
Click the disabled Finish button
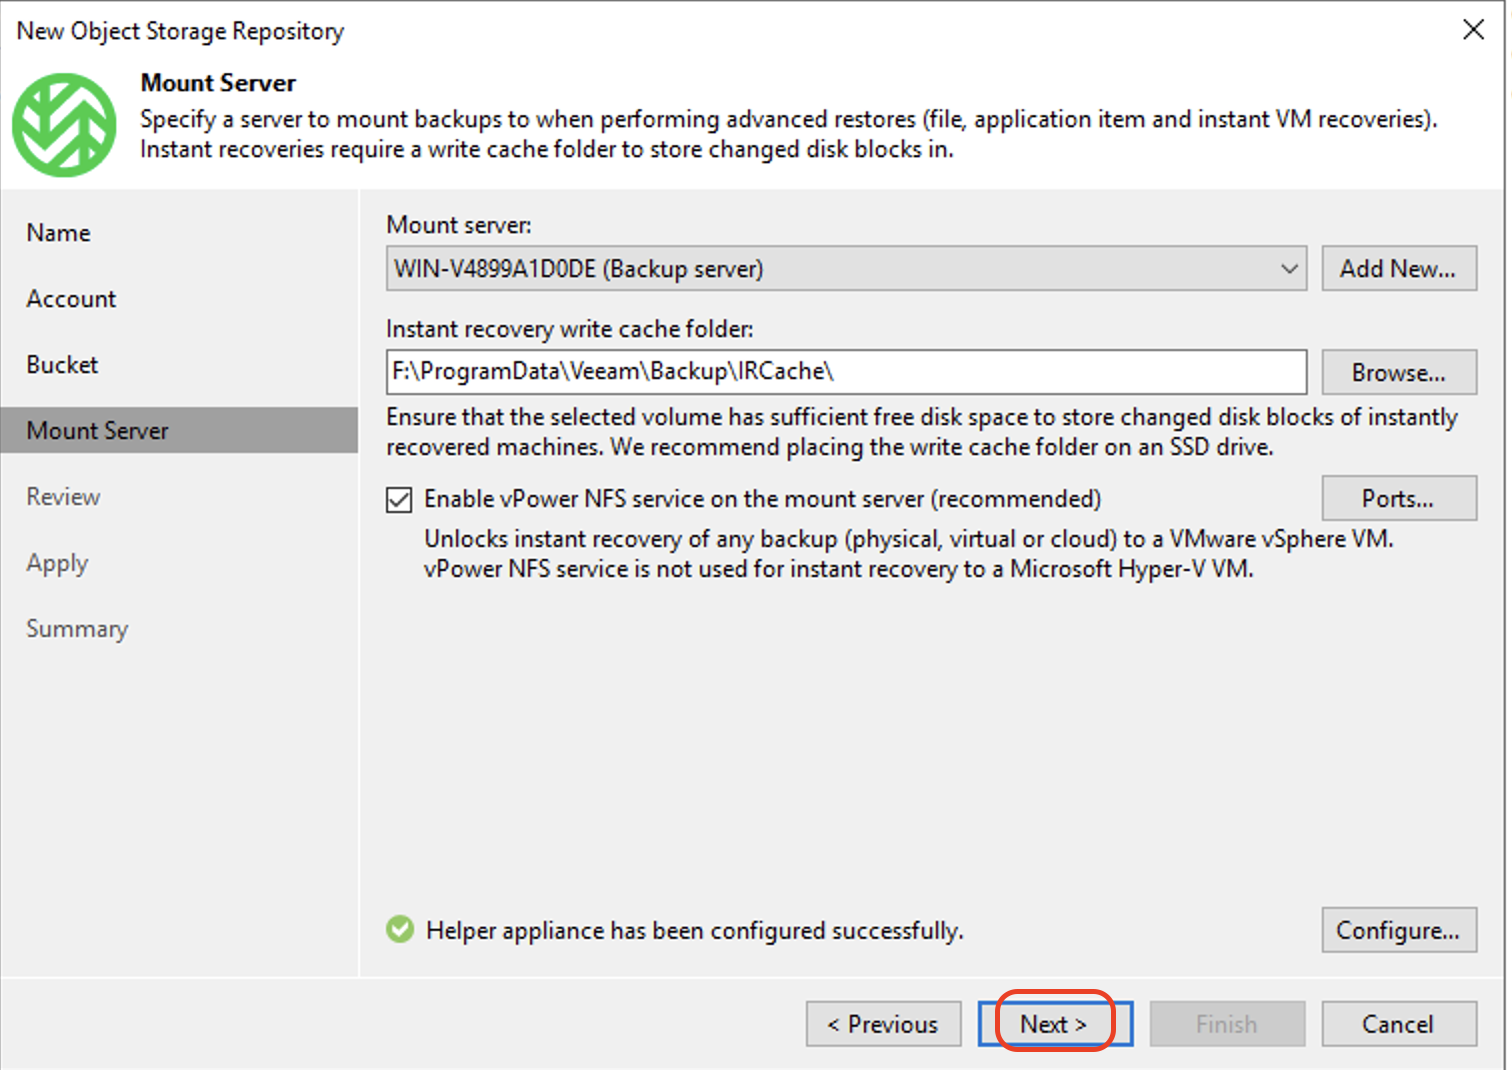1227,1024
